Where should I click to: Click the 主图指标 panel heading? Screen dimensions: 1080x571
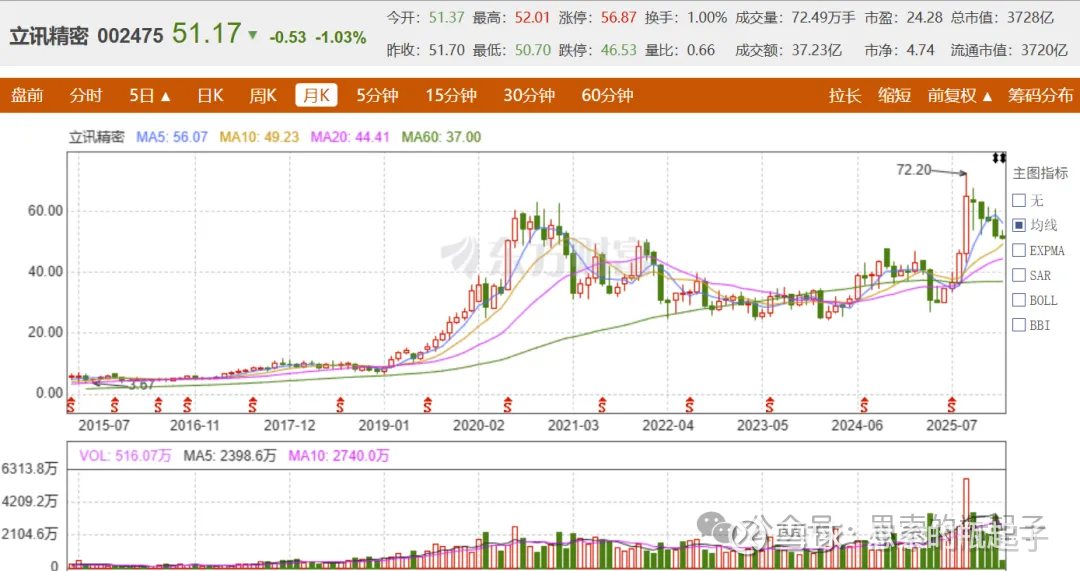[1040, 173]
